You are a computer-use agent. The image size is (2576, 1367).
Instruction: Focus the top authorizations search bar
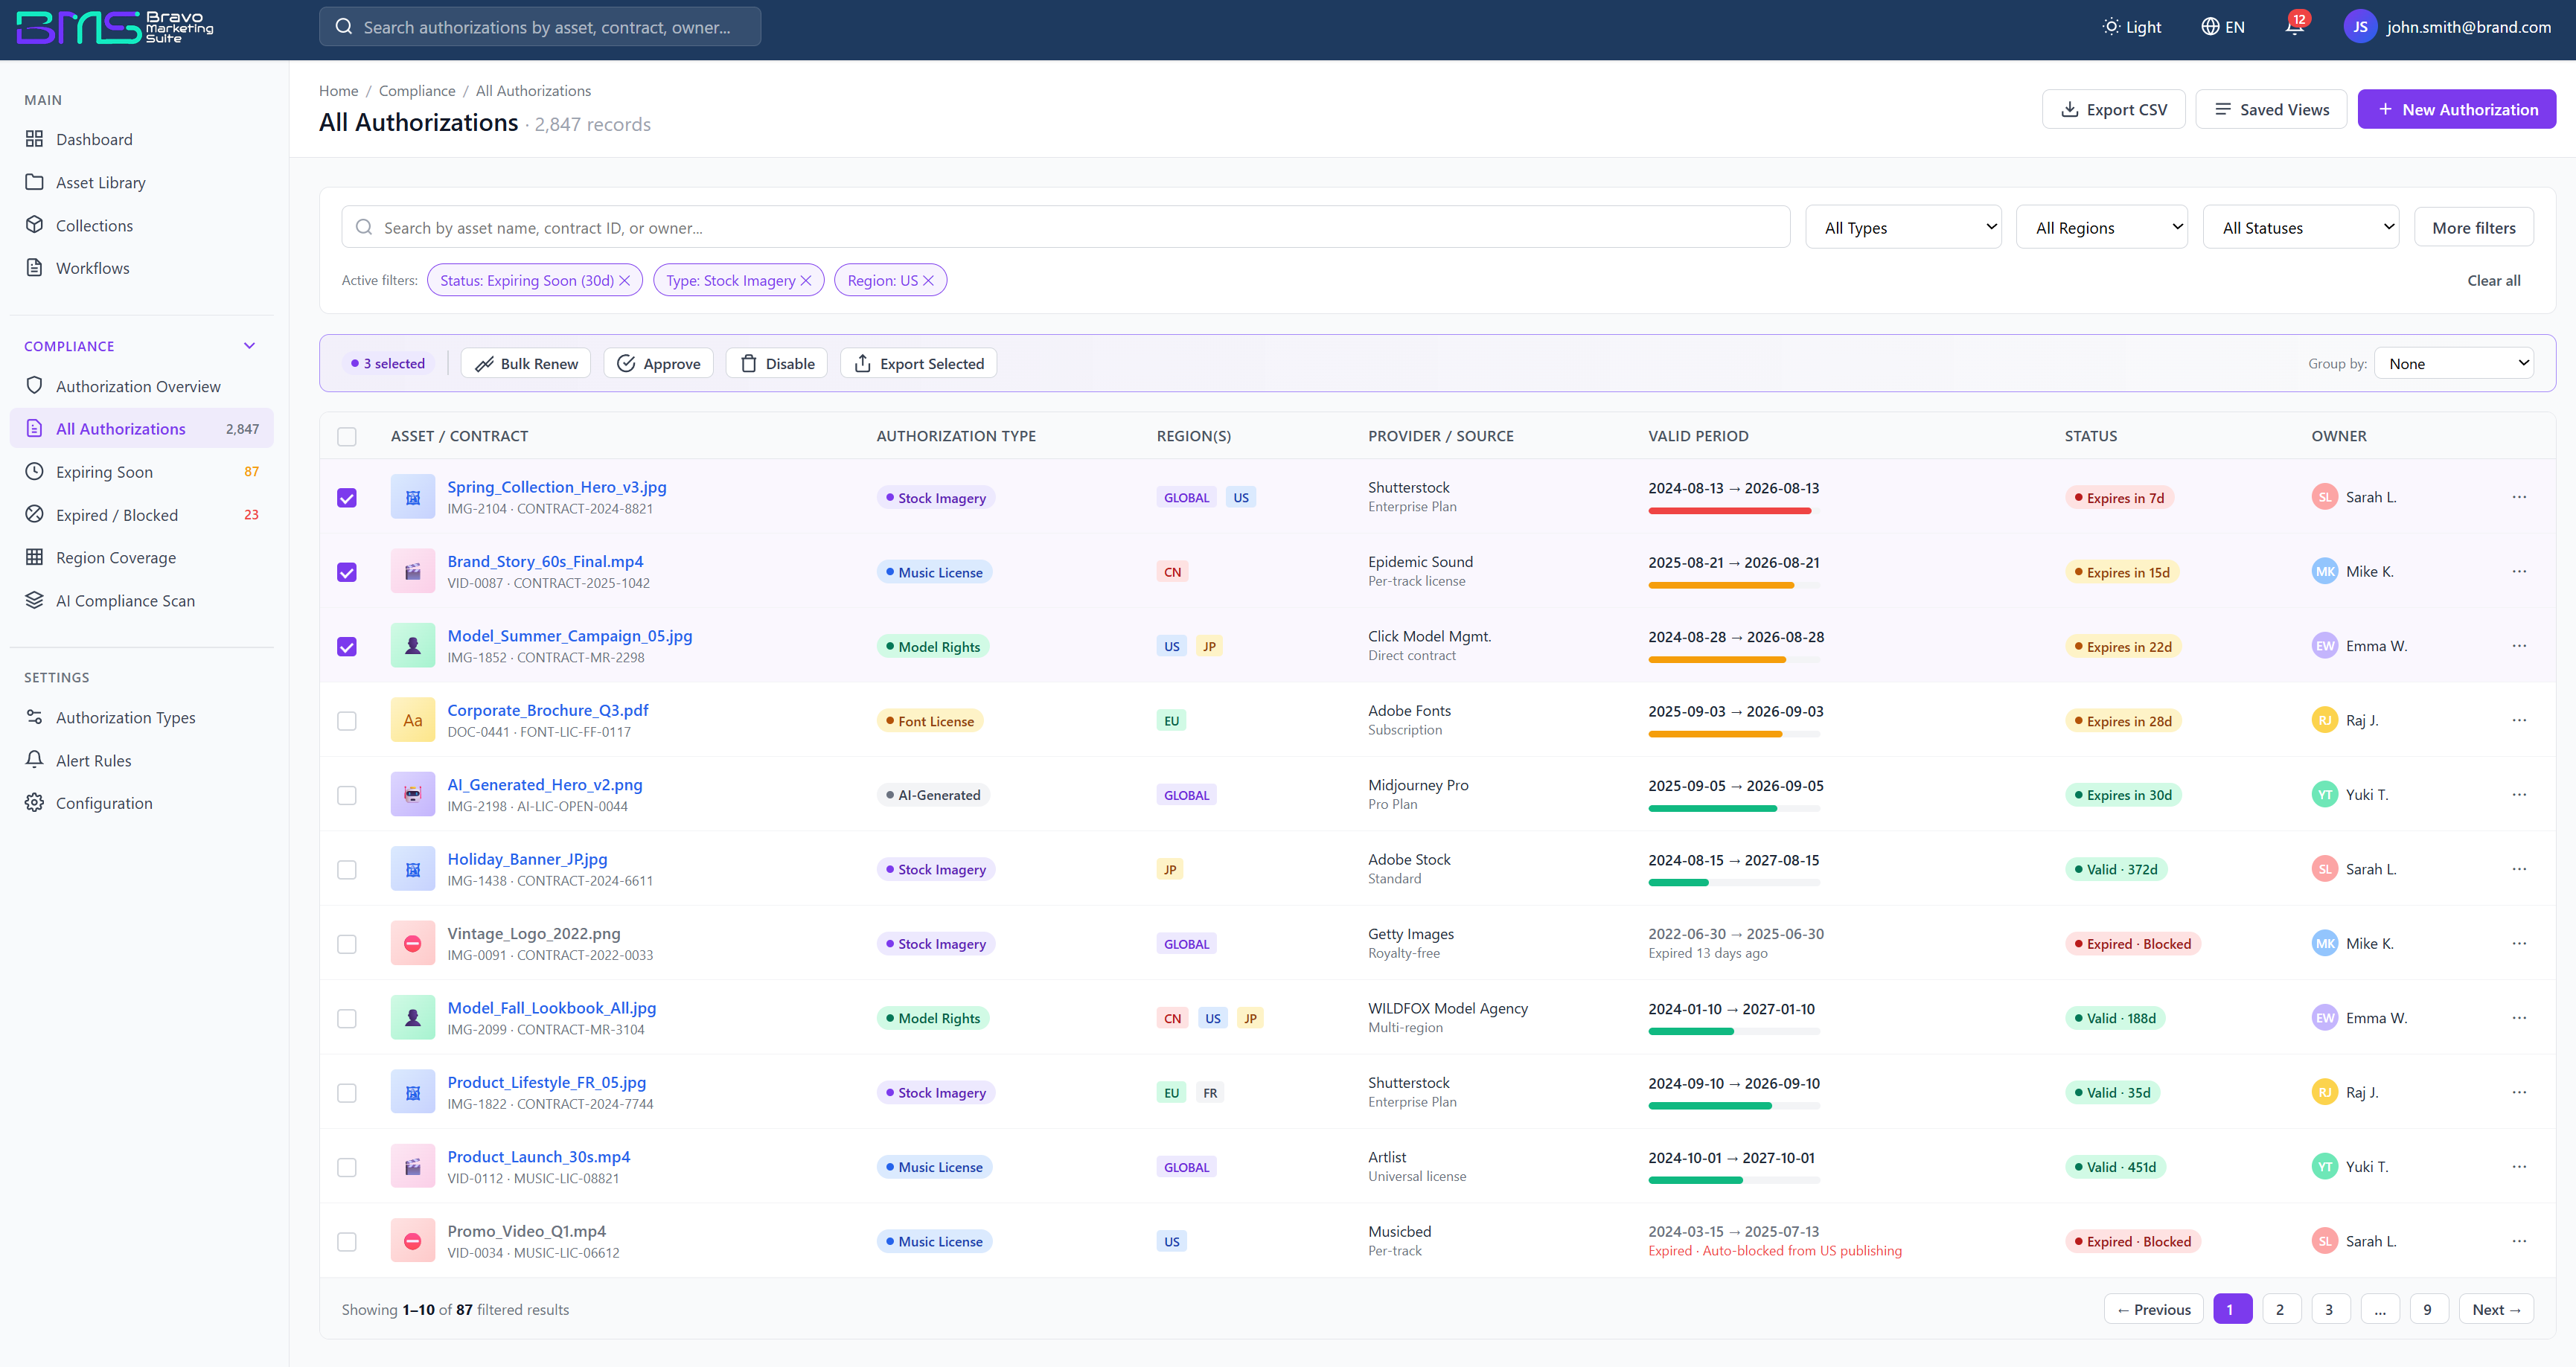[540, 27]
